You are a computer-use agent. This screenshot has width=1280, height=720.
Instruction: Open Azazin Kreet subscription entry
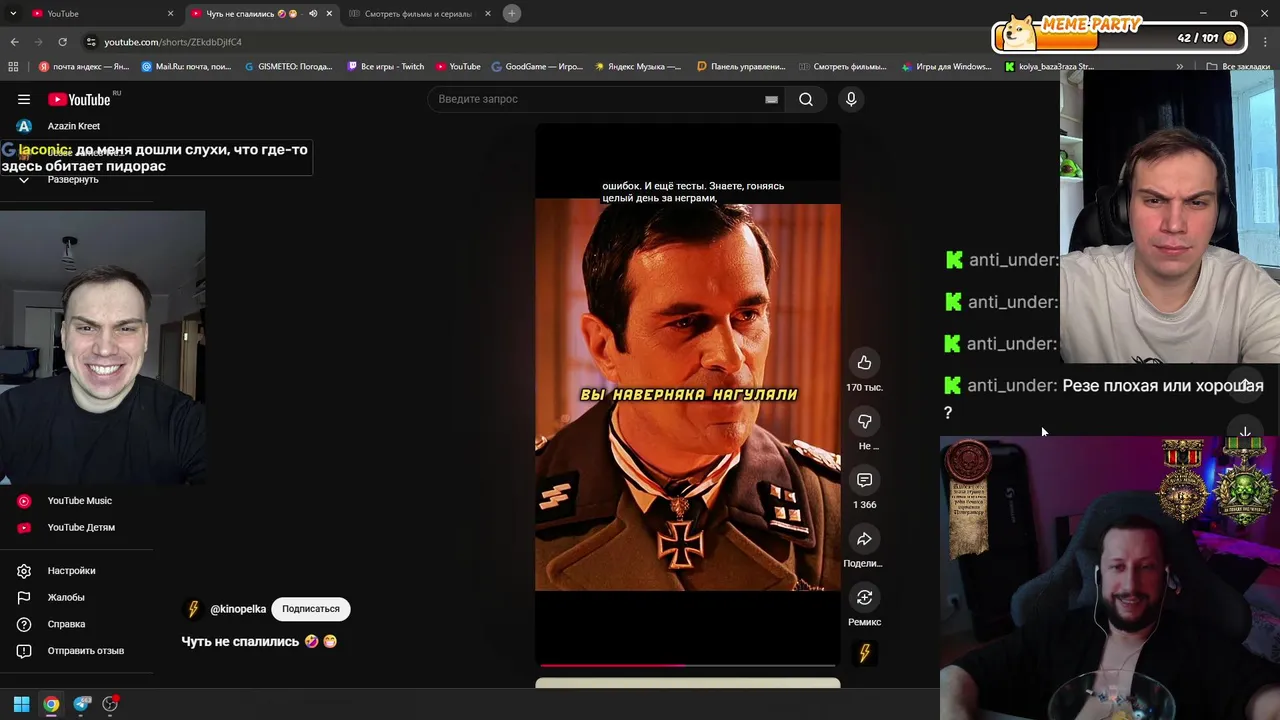(x=75, y=126)
